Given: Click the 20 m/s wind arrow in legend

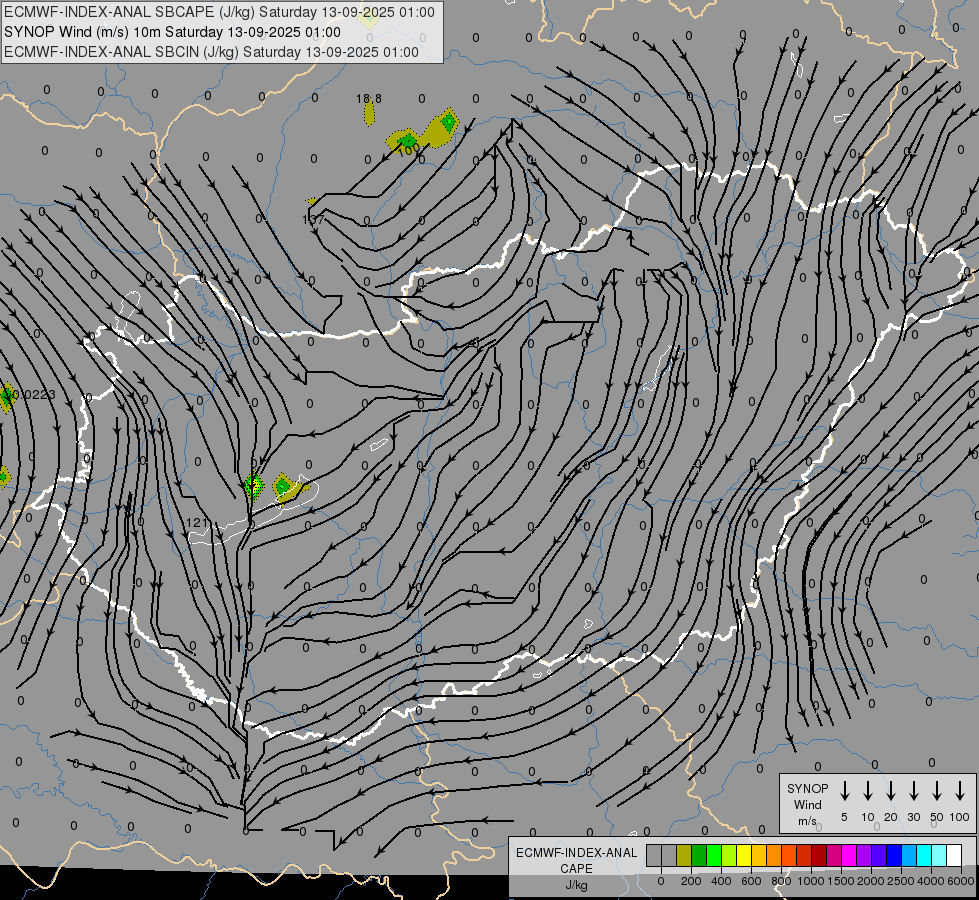Looking at the screenshot, I should click(891, 791).
